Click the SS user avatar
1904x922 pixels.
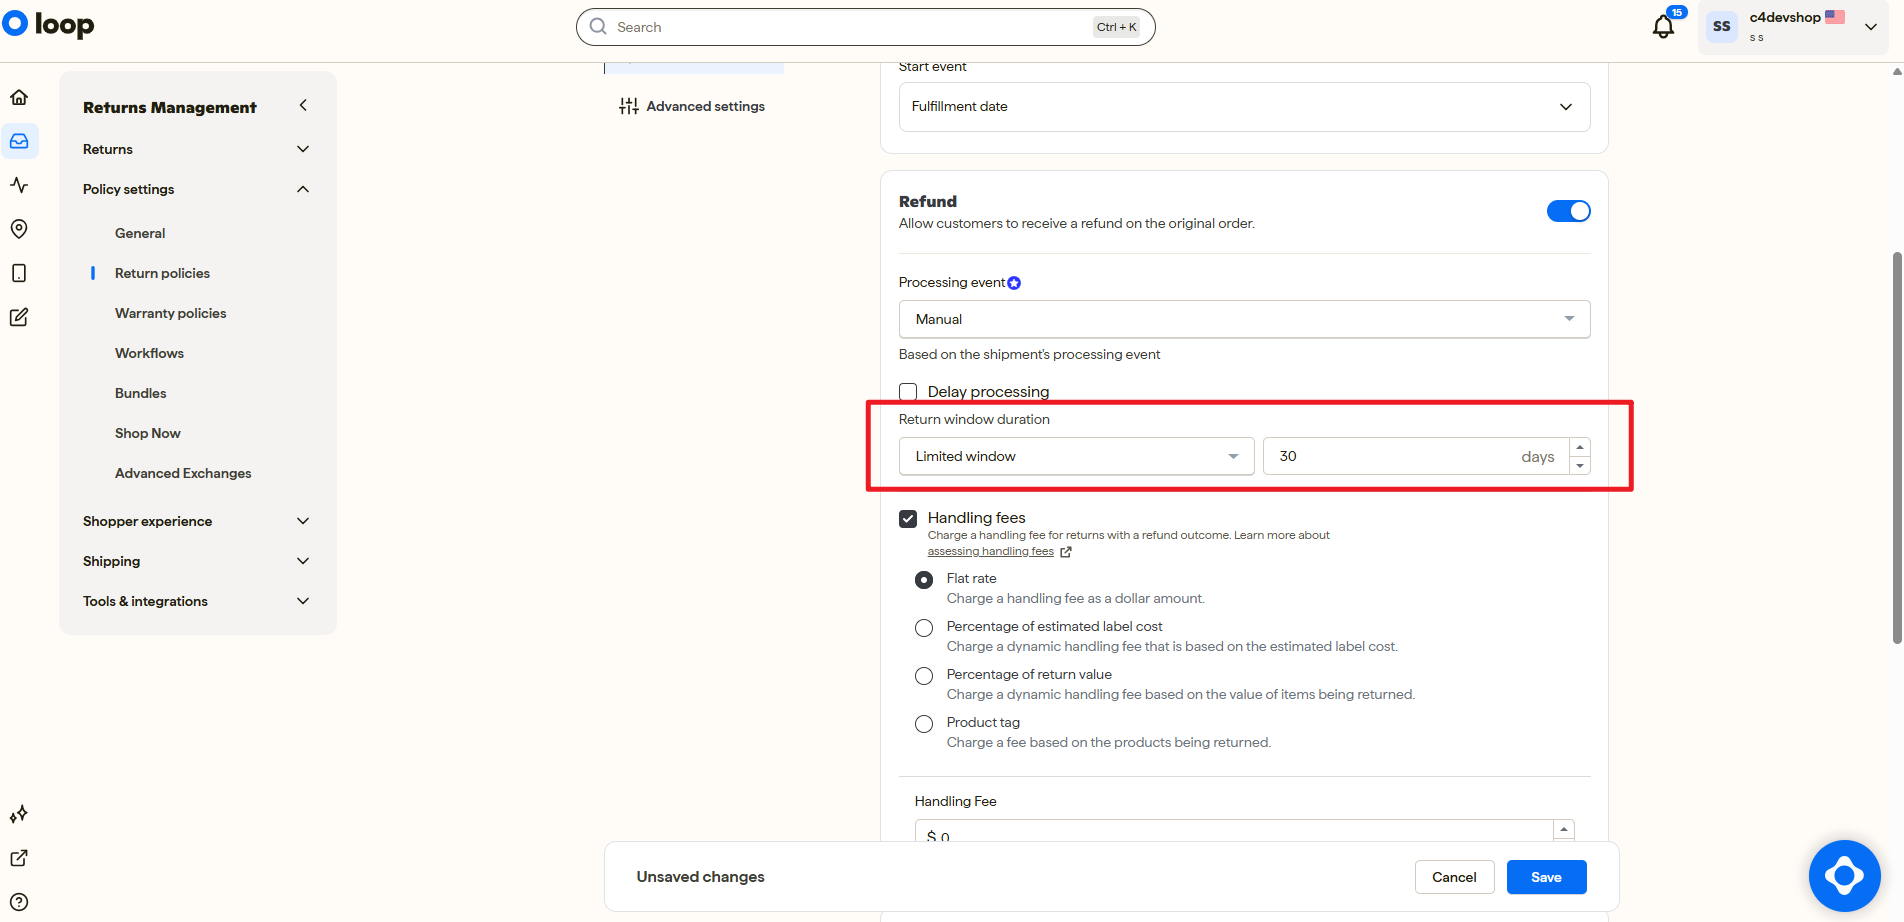coord(1721,27)
